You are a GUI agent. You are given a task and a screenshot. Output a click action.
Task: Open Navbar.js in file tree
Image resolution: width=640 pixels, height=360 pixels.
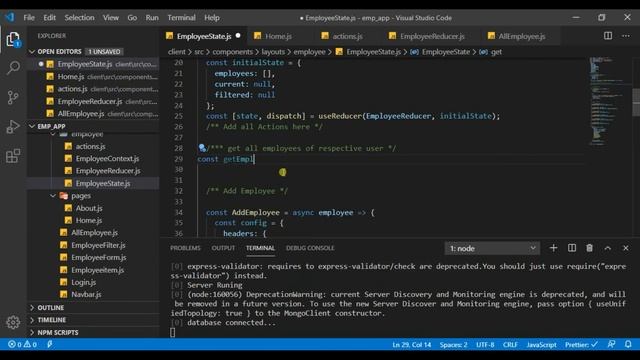tap(86, 294)
